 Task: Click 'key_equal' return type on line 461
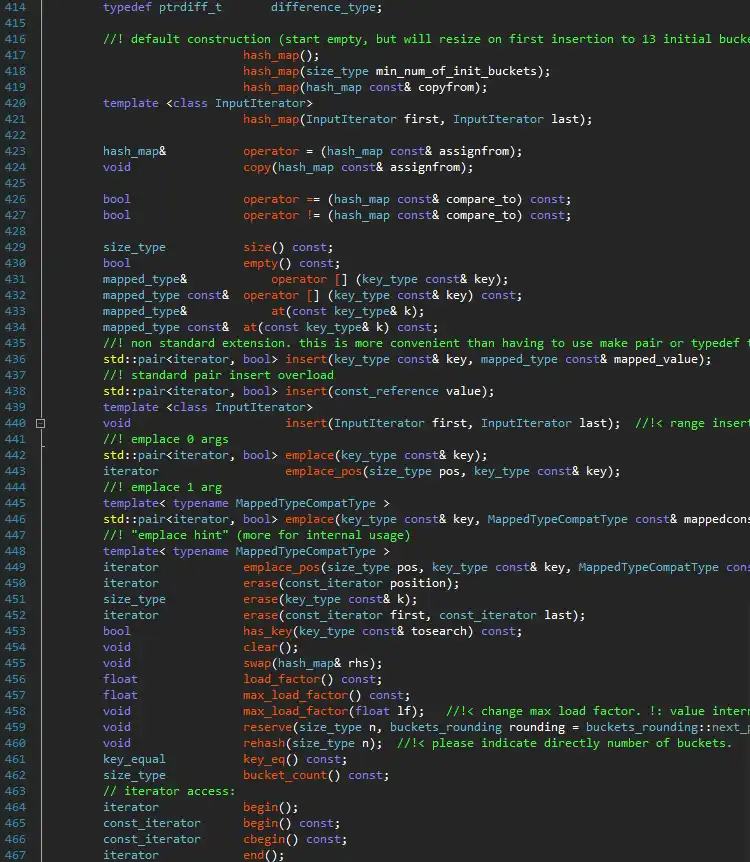[x=134, y=759]
